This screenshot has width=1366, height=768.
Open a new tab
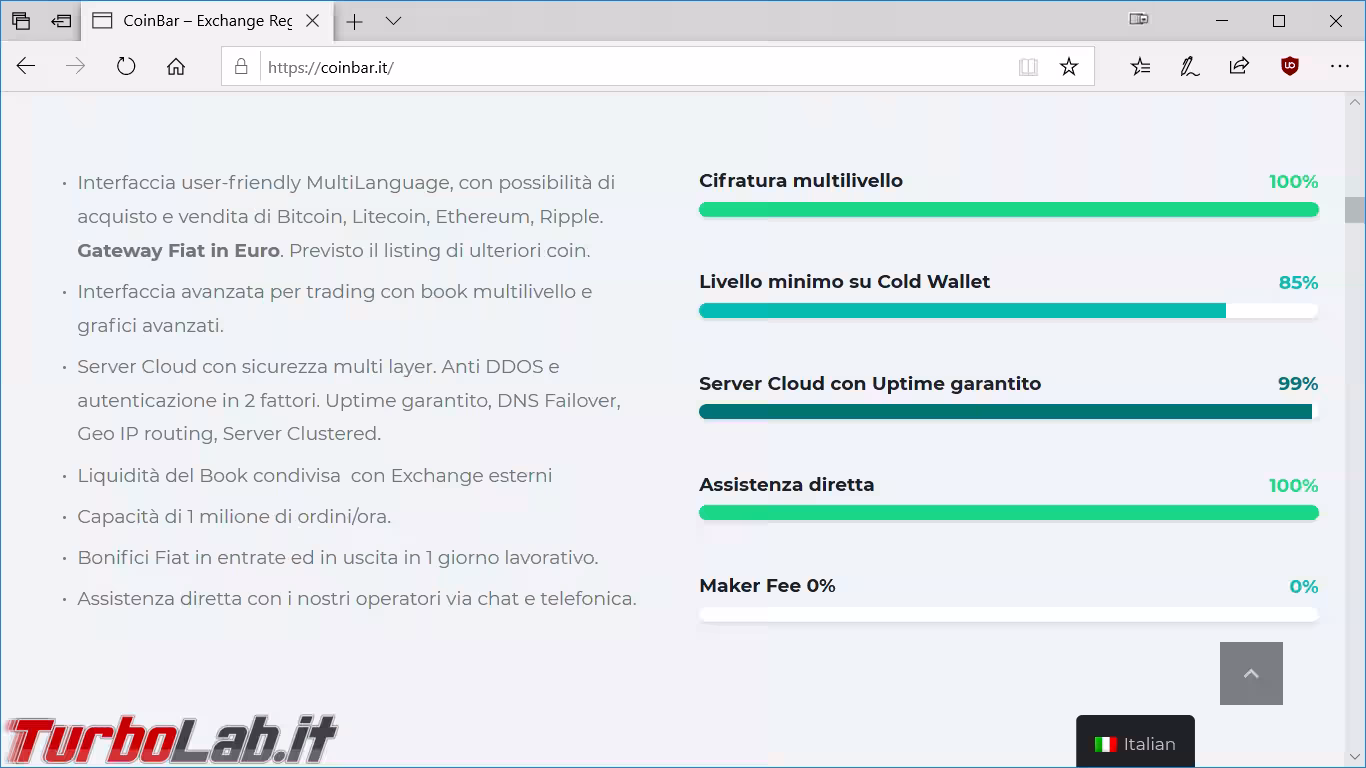click(354, 21)
